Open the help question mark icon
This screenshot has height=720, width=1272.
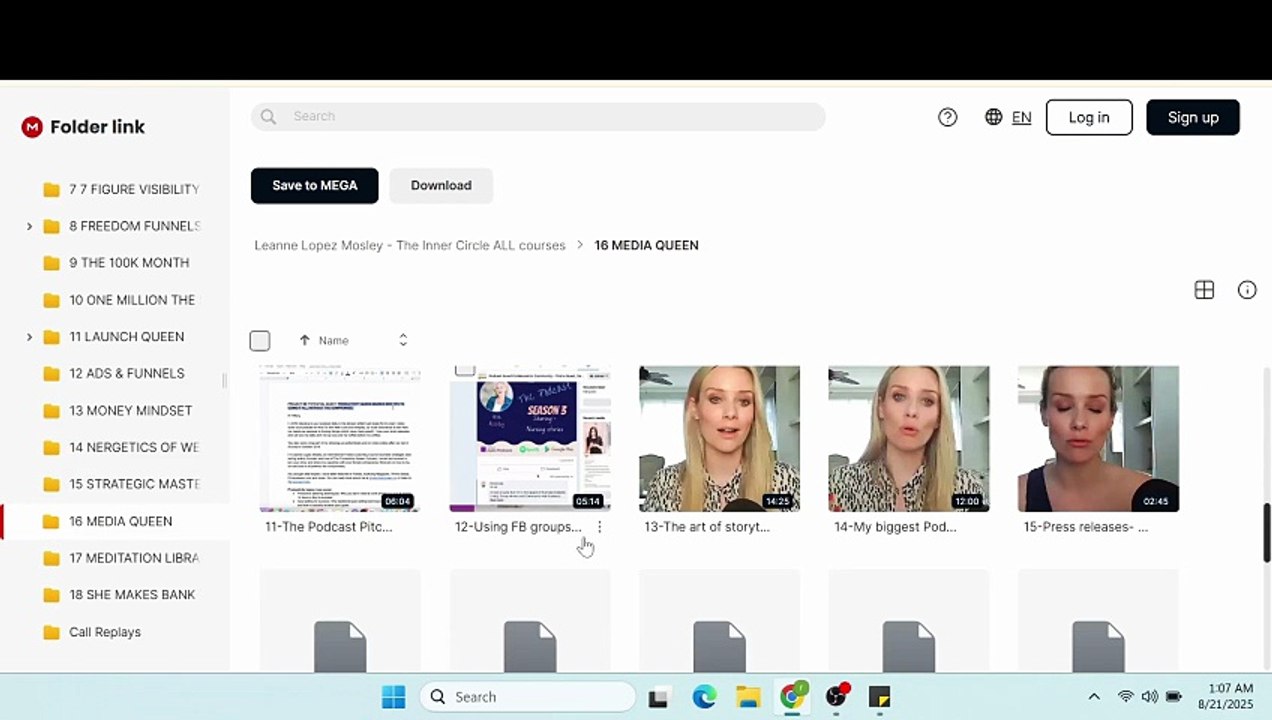(948, 117)
